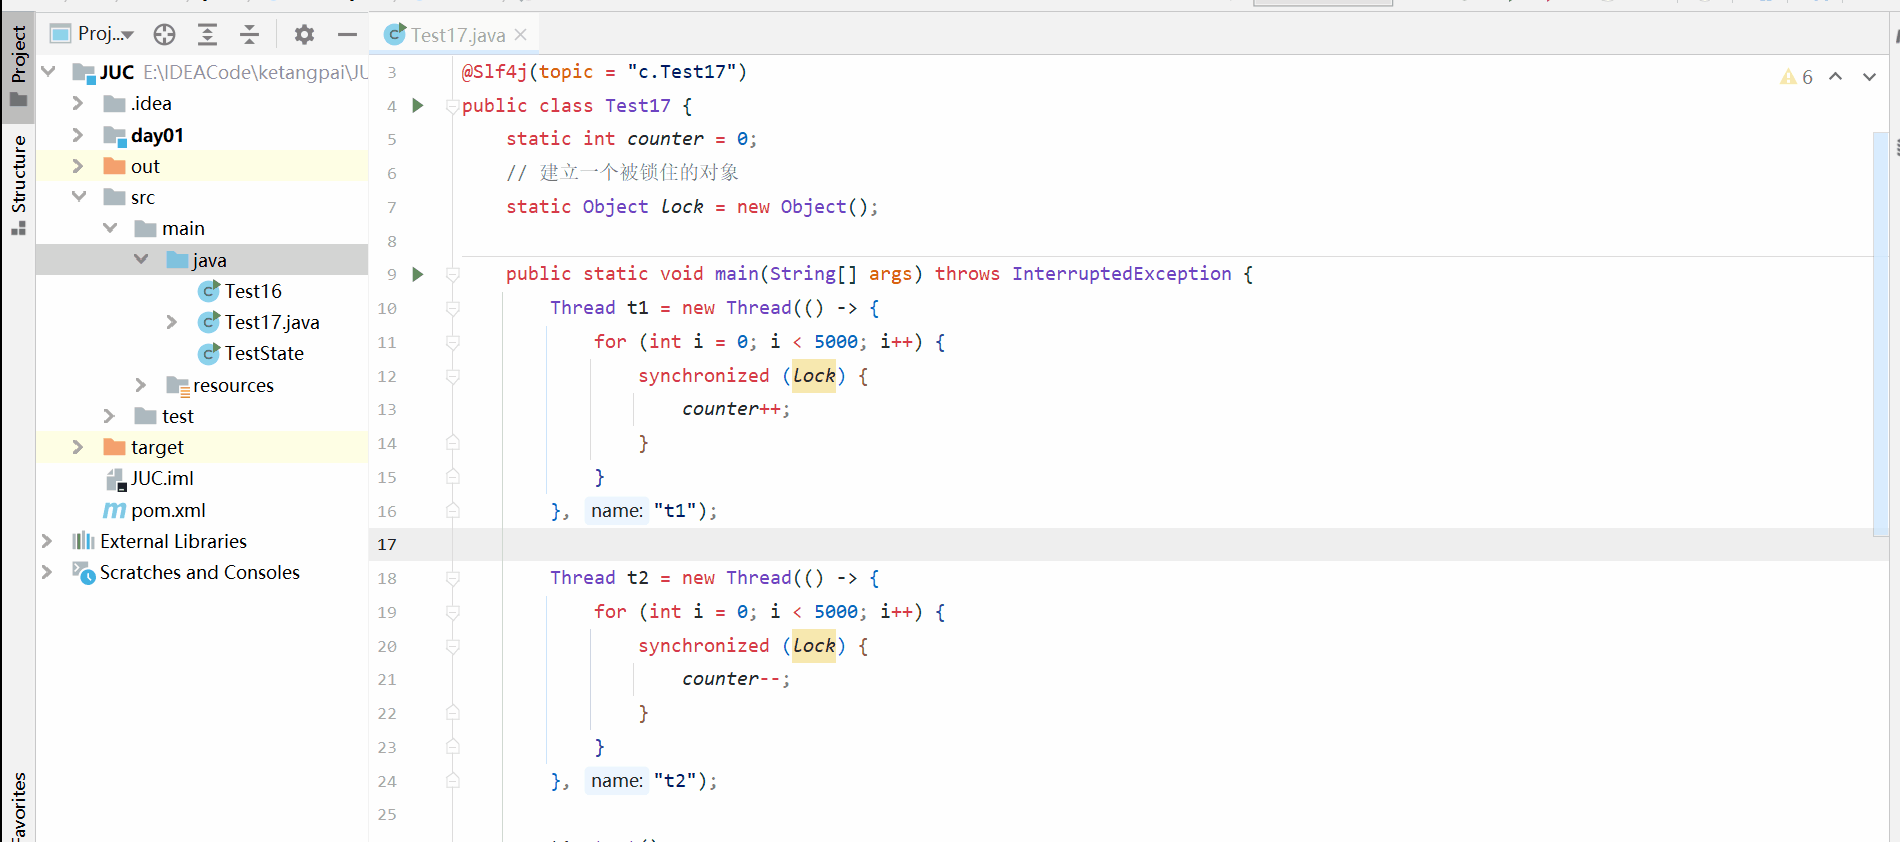Select pom.xml file in project tree

(x=168, y=510)
